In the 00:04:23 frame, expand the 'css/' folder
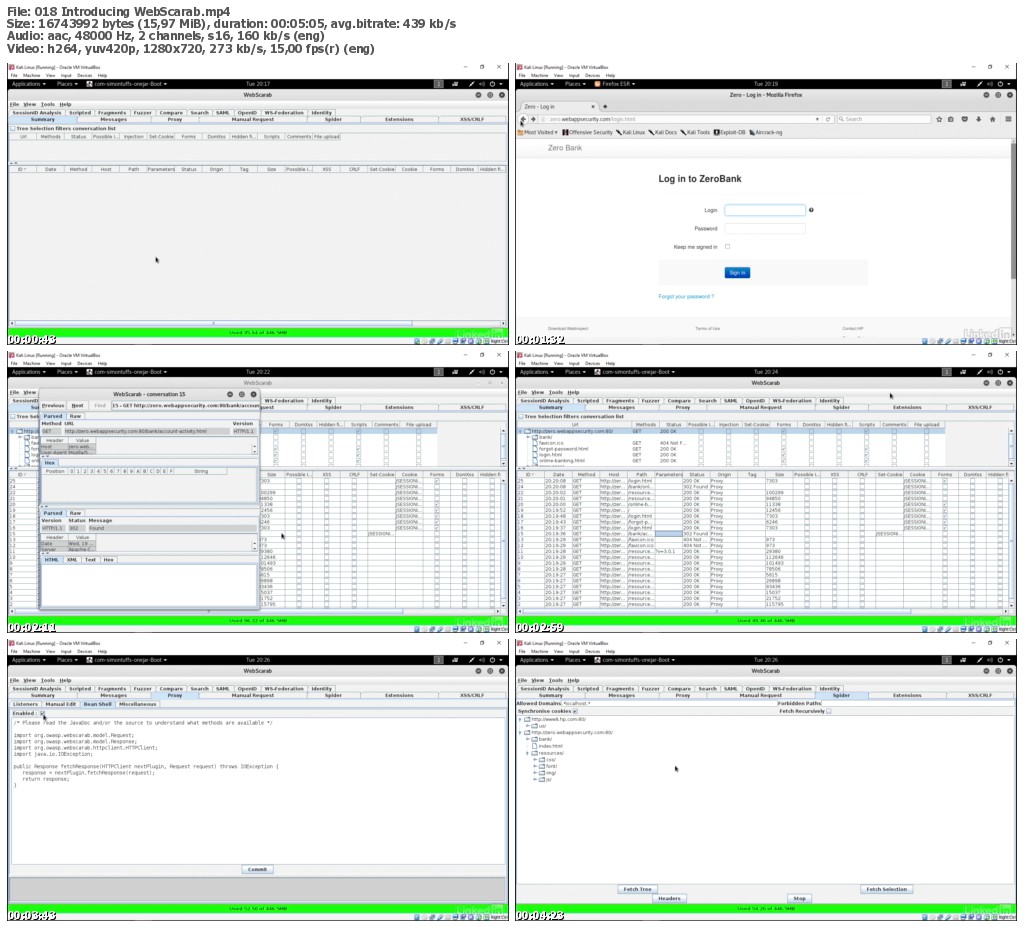This screenshot has height=927, width=1024. [x=535, y=760]
